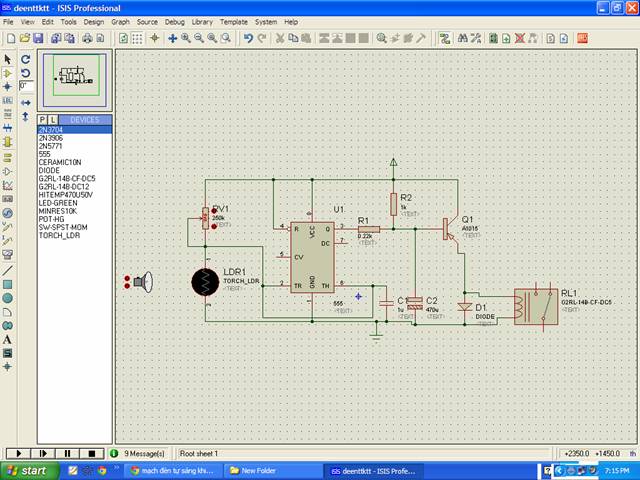Screen dimensions: 640x480
Task: Click the X-Mirror horizontal flip icon
Action: point(26,102)
